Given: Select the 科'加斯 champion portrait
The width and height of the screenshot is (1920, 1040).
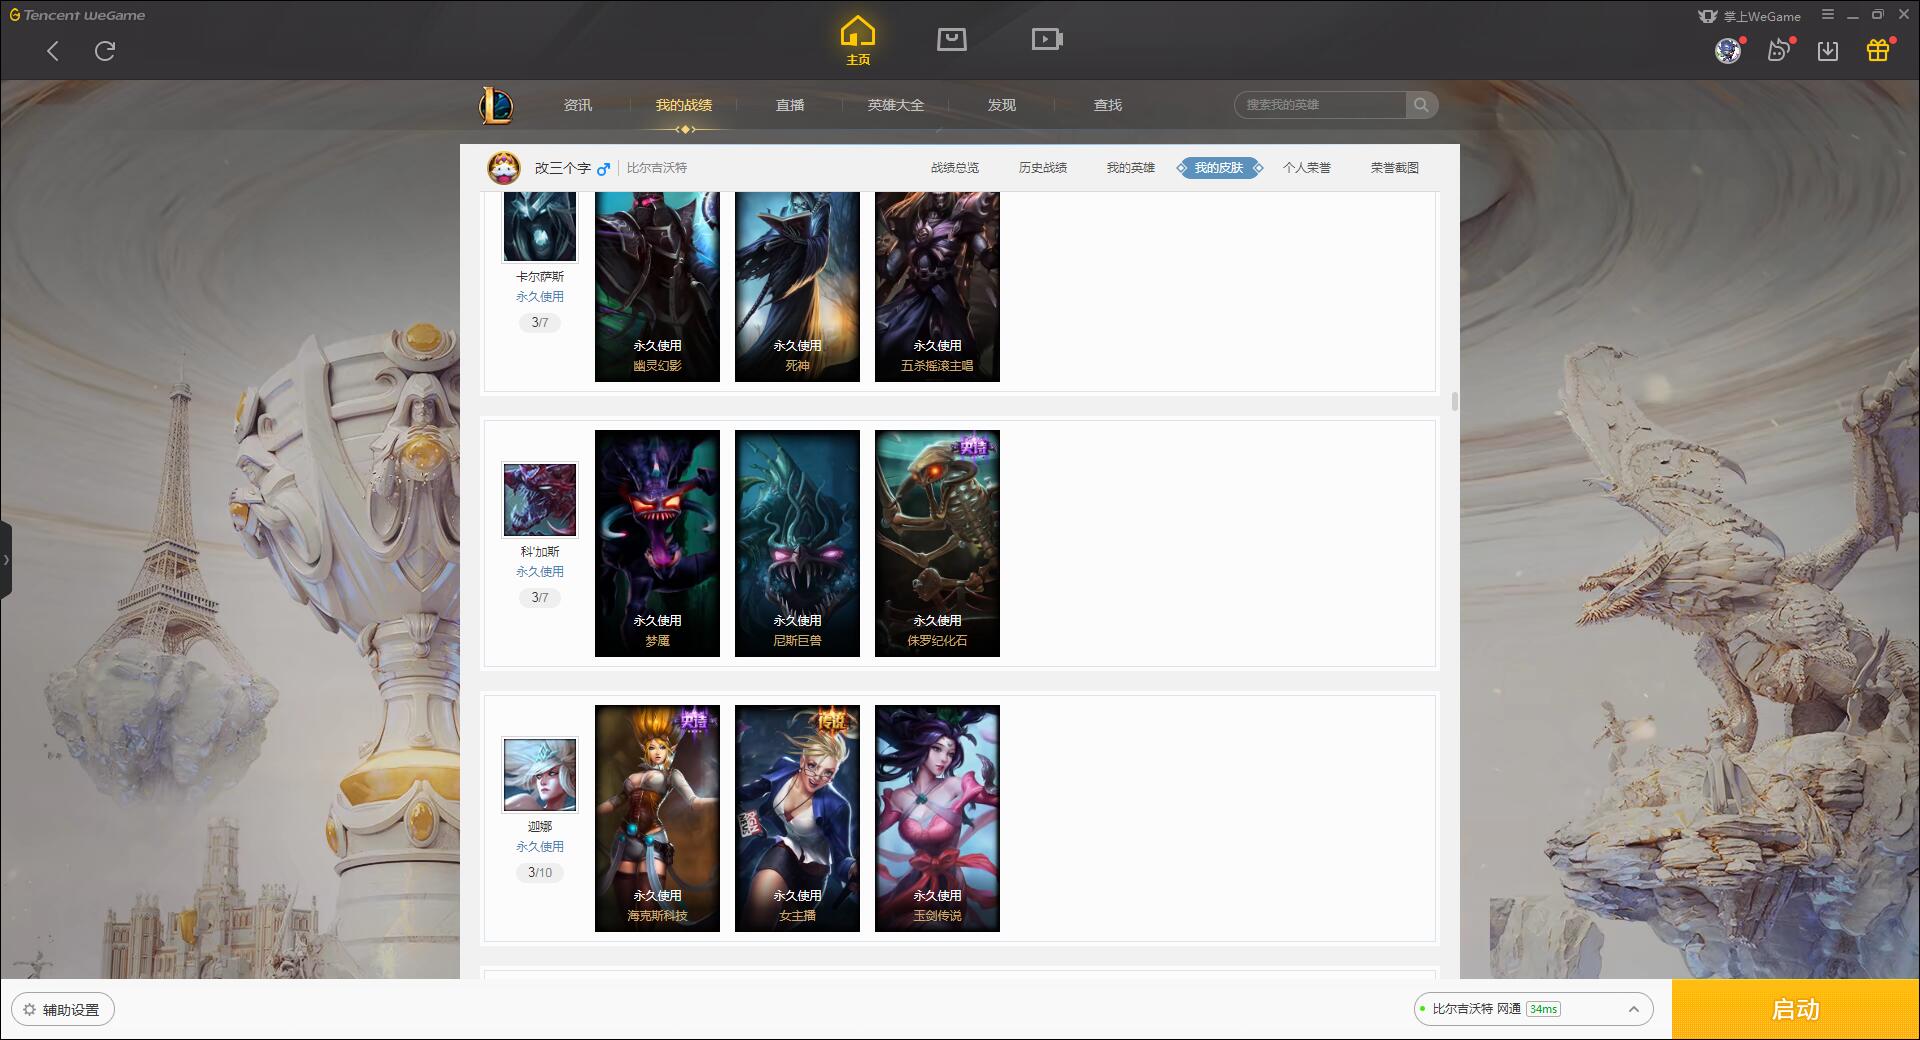Looking at the screenshot, I should [540, 499].
